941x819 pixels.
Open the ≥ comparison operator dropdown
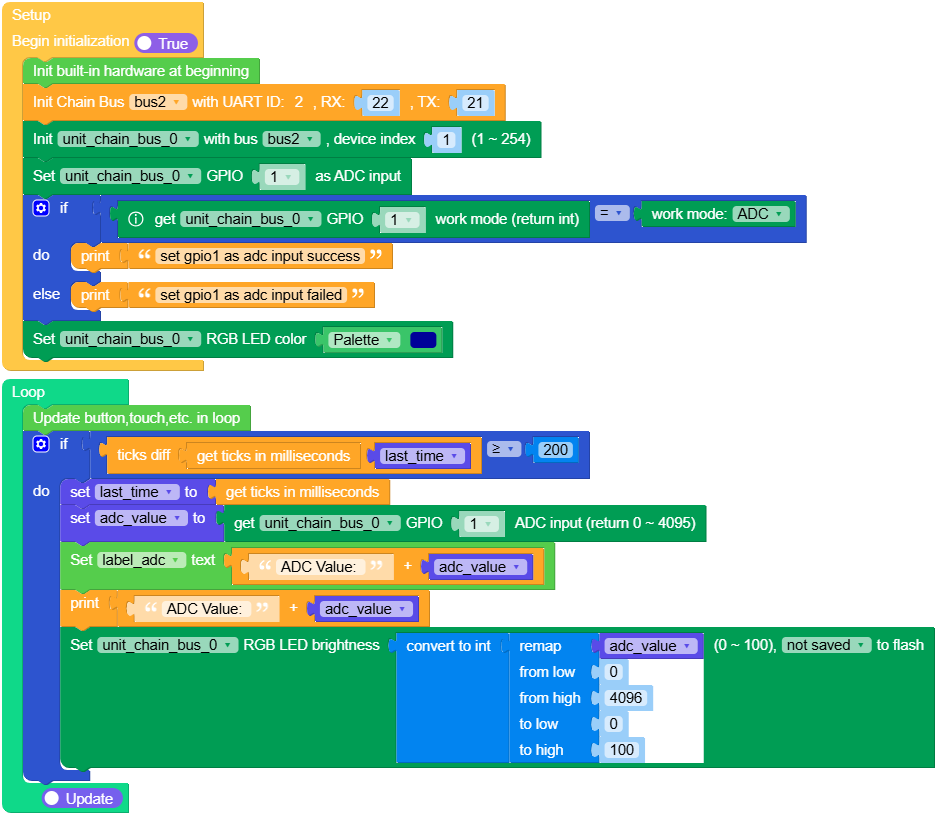click(x=504, y=449)
